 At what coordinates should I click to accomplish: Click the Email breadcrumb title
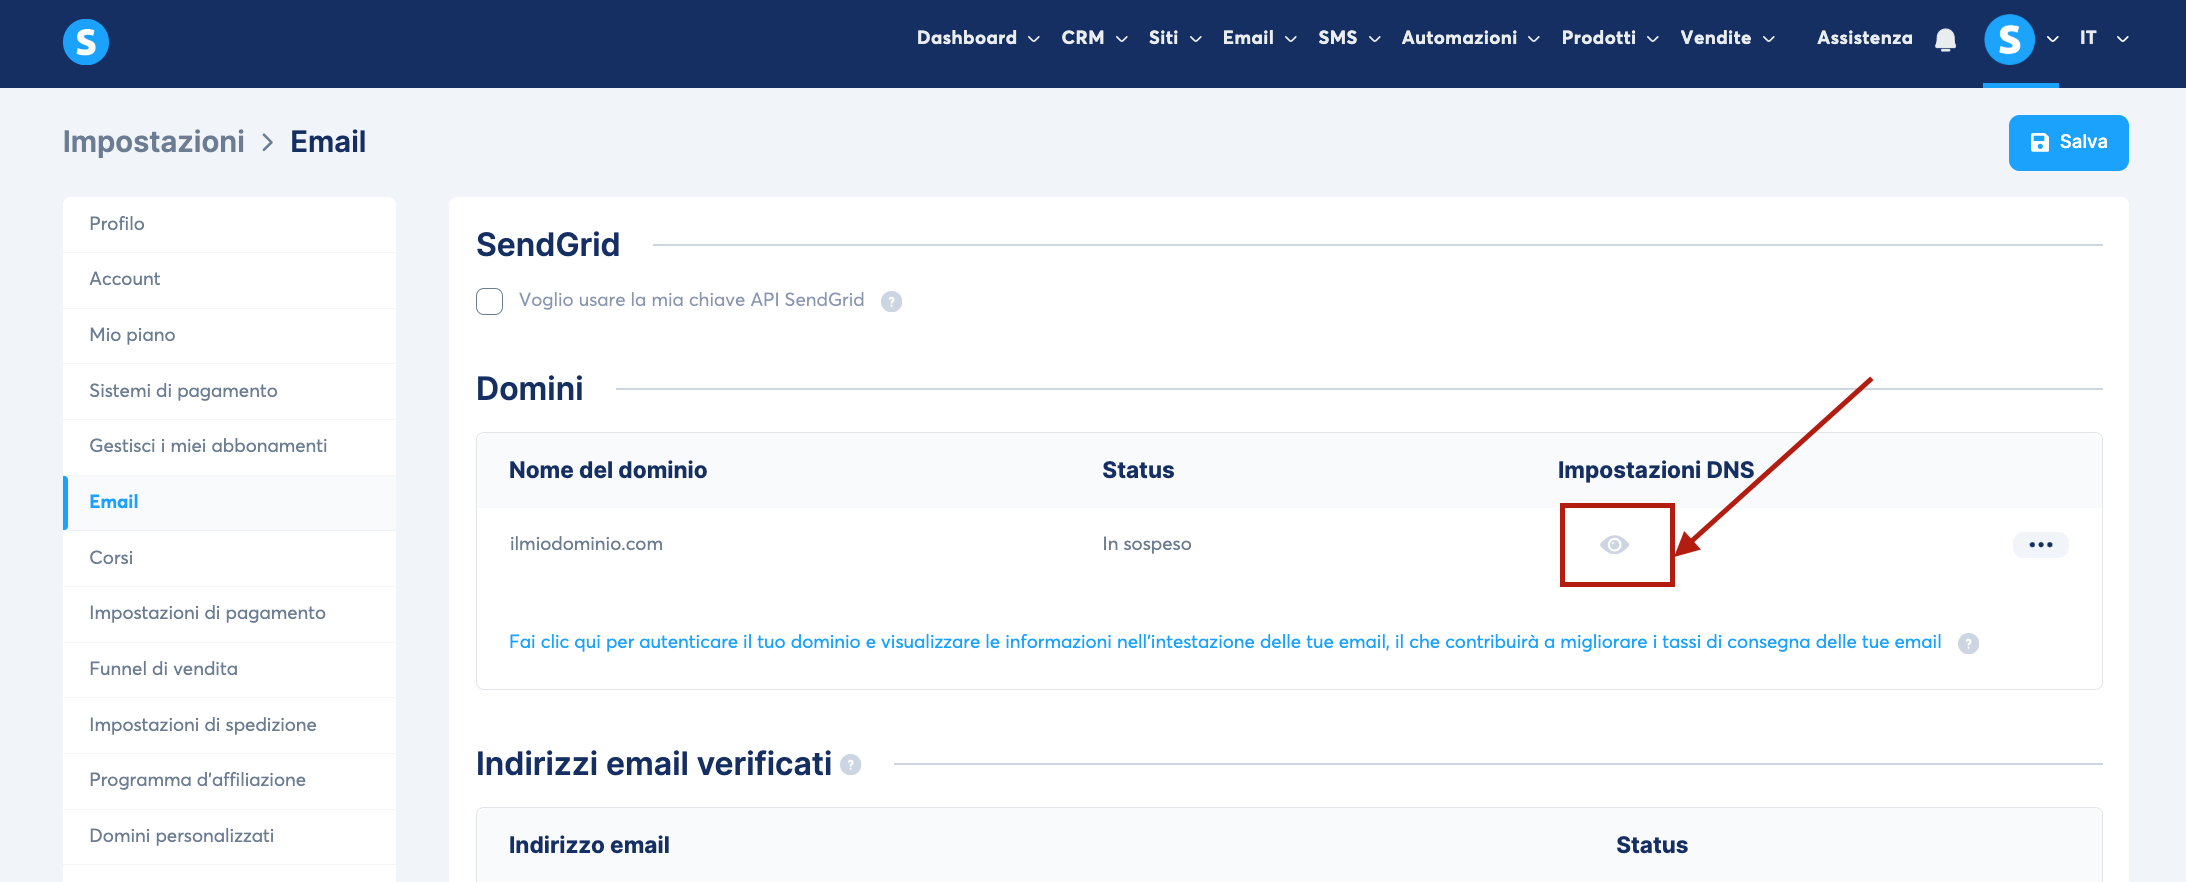328,142
